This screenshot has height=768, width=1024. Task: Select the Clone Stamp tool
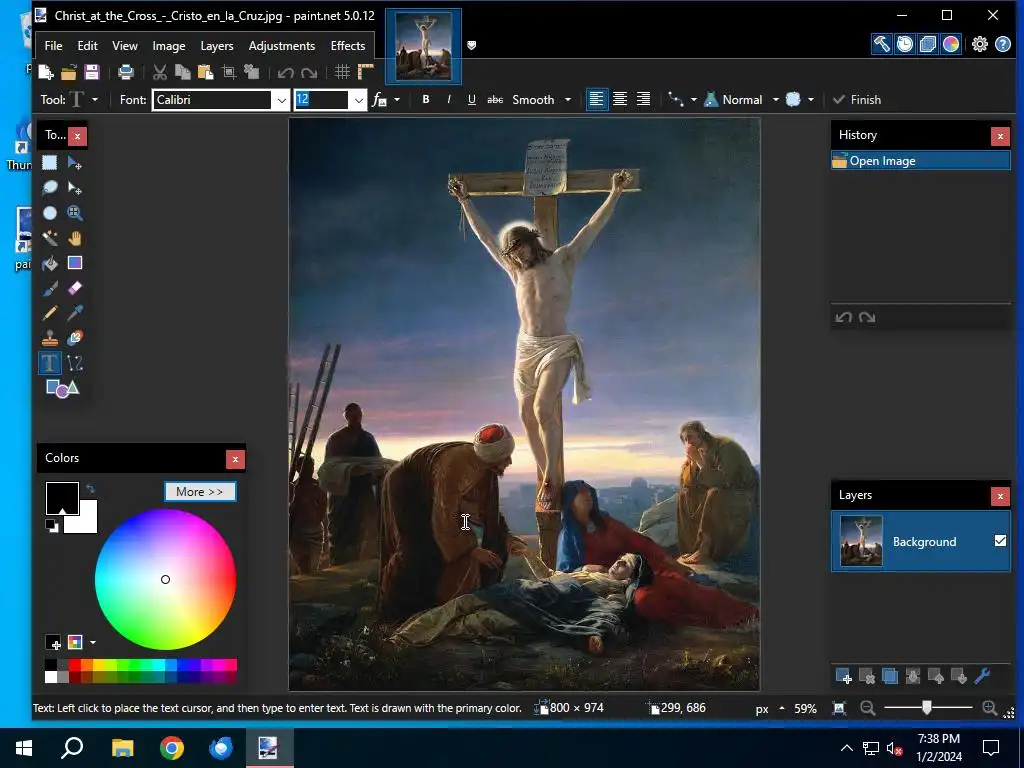tap(50, 338)
